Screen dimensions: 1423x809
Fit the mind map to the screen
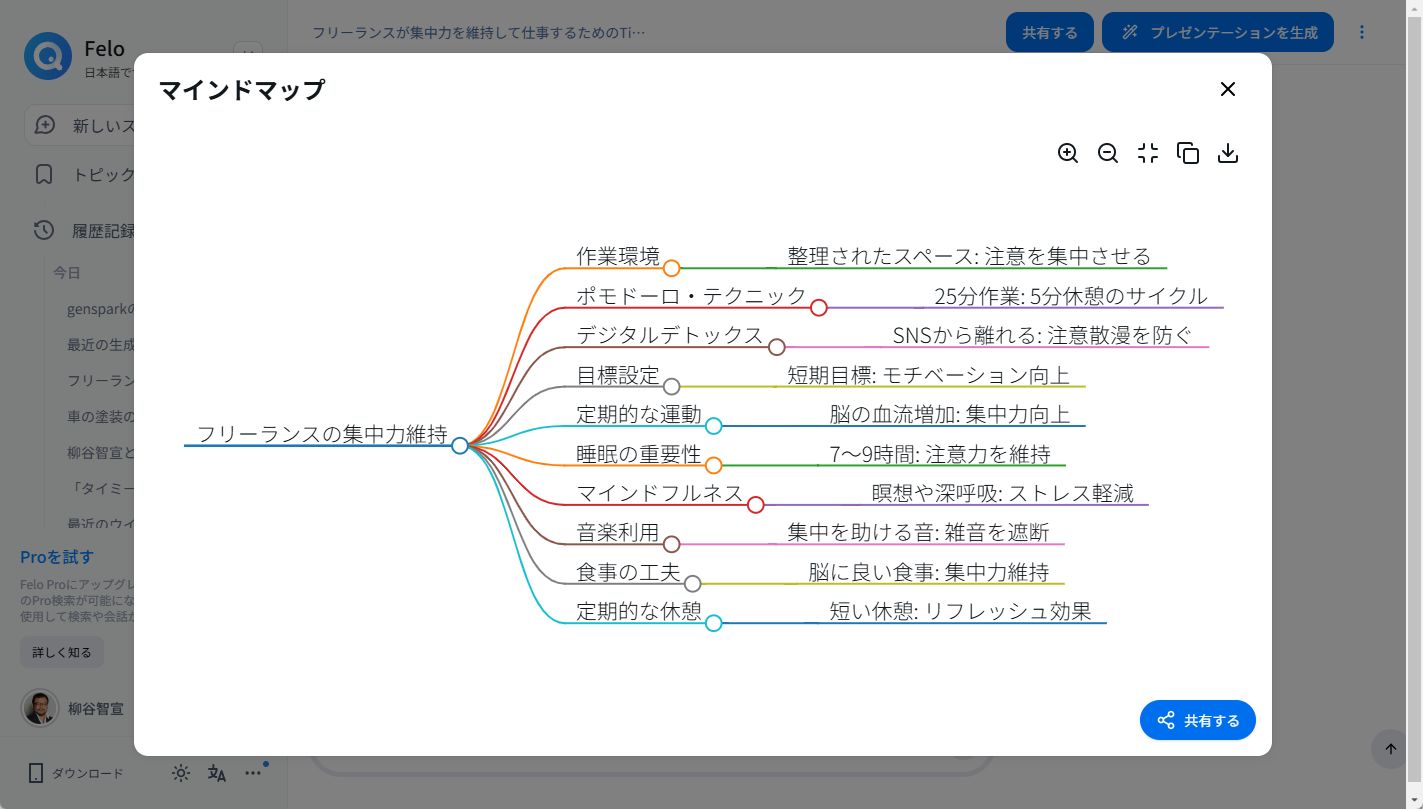click(1148, 153)
